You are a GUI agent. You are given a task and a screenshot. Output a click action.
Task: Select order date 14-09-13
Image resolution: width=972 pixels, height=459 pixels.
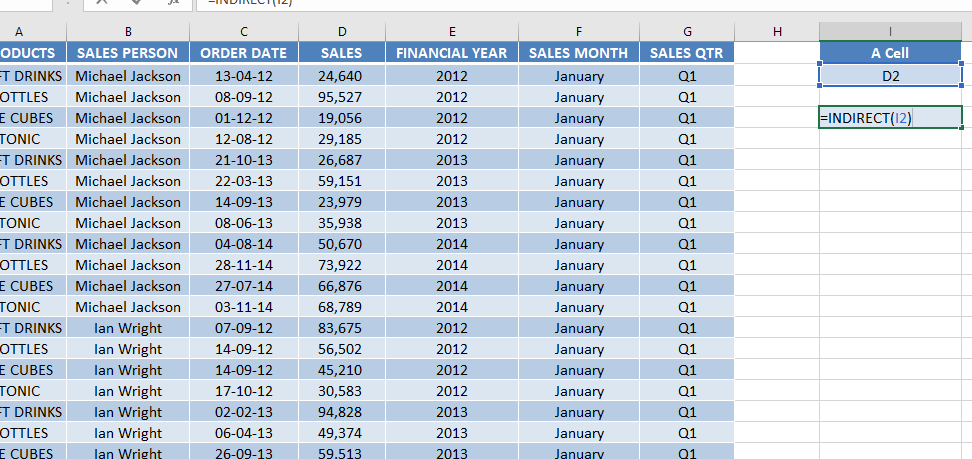pyautogui.click(x=244, y=202)
